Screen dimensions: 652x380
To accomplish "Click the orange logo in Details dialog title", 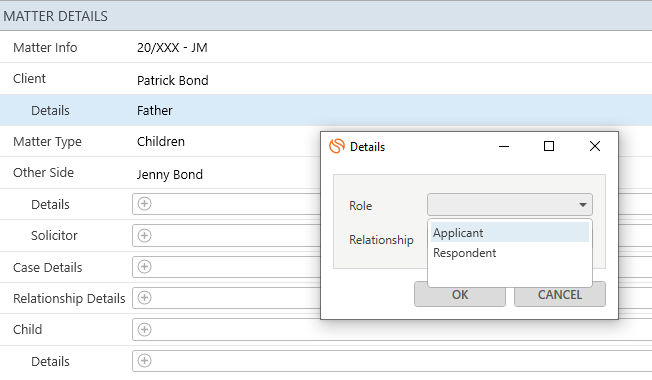I will click(337, 146).
